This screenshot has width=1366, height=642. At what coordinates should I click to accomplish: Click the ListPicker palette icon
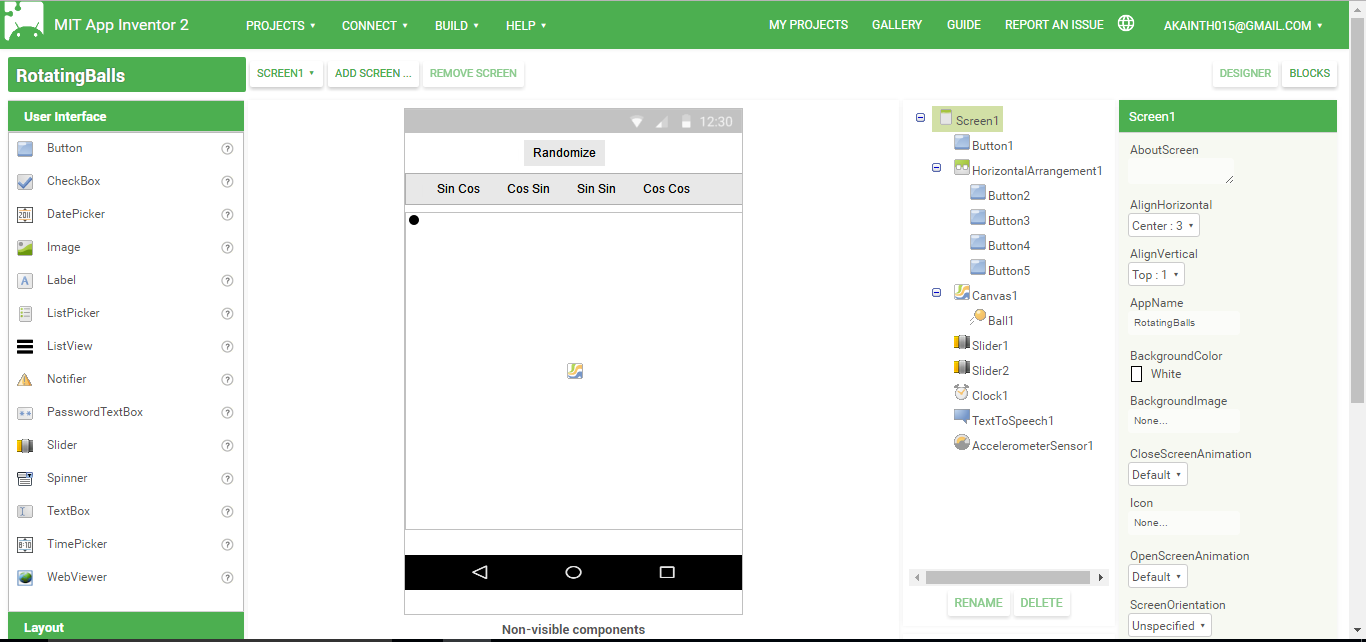pos(26,313)
